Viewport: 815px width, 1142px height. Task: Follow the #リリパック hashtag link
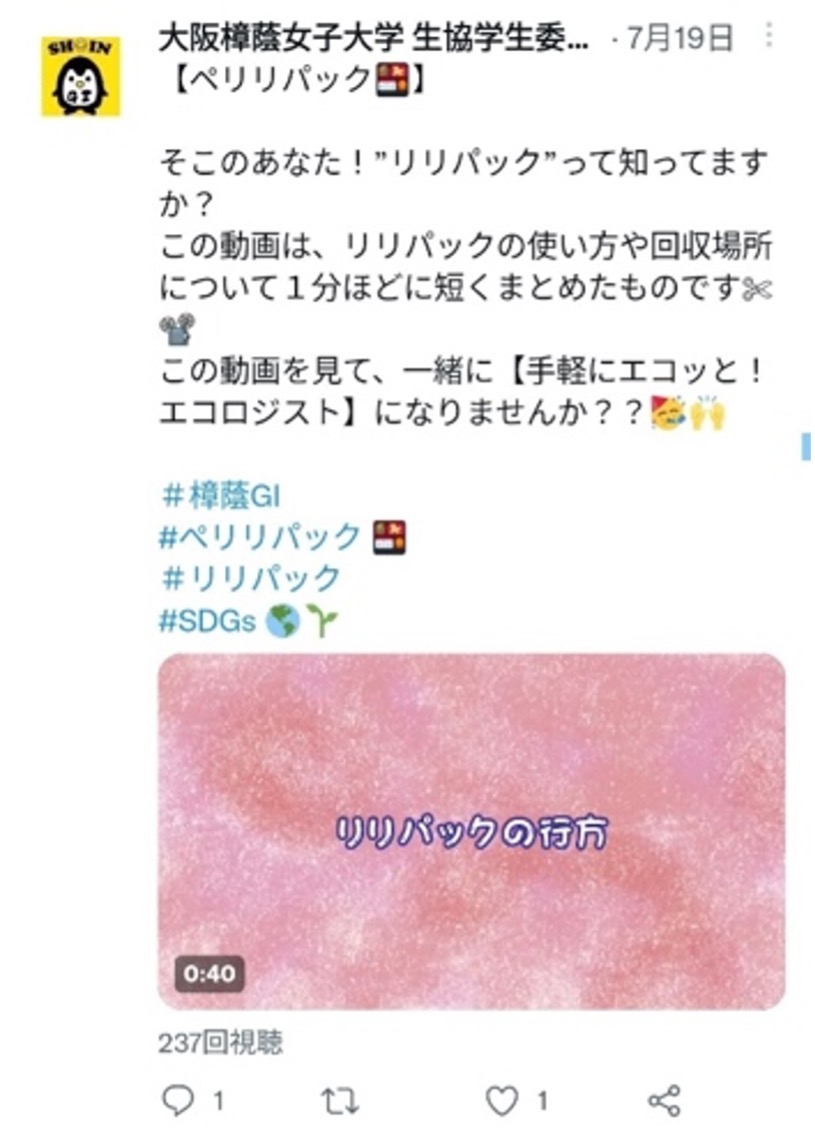(251, 579)
